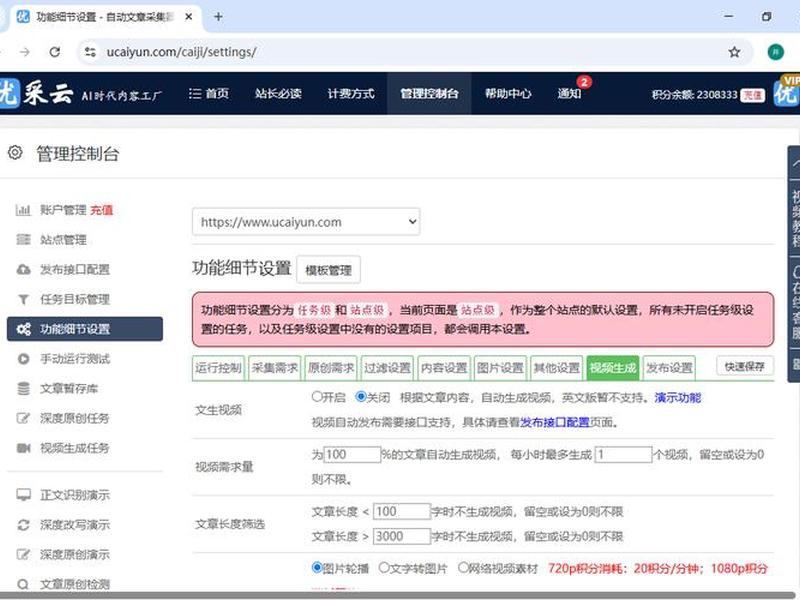This screenshot has width=800, height=600.
Task: Open 管理控制台 in top navigation
Action: coord(429,93)
